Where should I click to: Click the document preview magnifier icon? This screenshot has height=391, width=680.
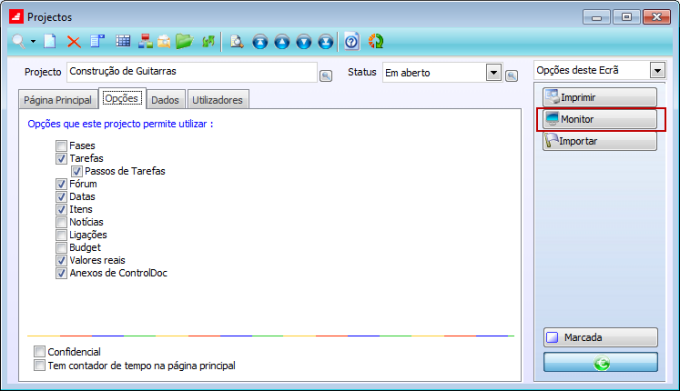pyautogui.click(x=237, y=42)
